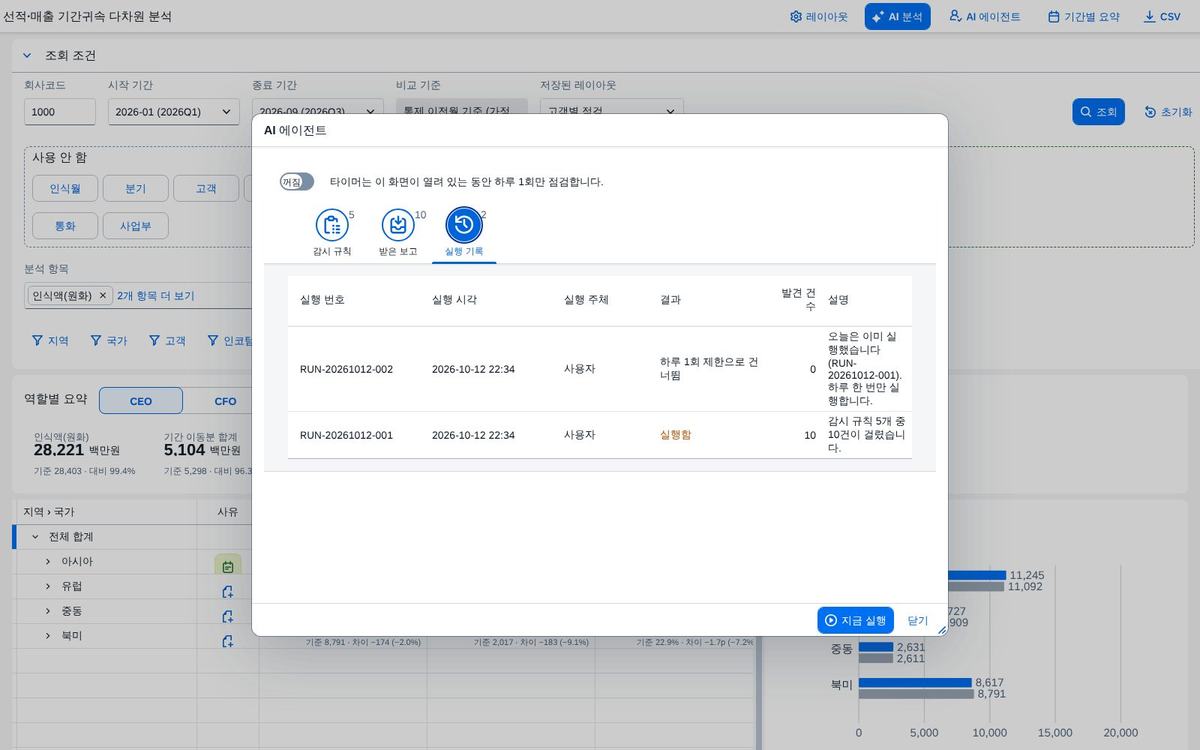Expand the 아시아 region row
Viewport: 1200px width, 750px height.
click(48, 562)
